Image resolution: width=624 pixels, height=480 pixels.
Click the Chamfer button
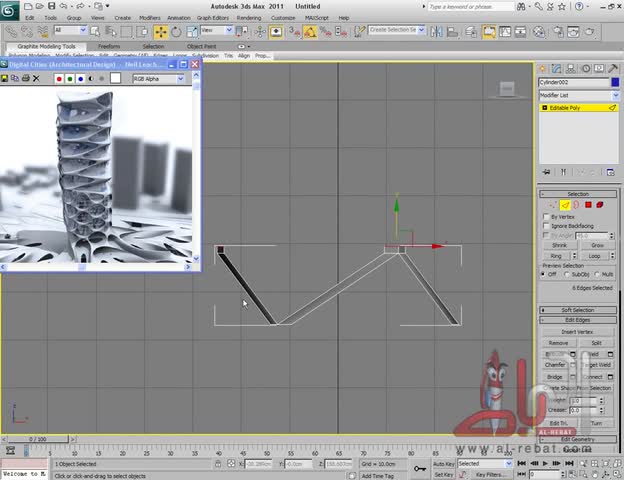[x=555, y=365]
